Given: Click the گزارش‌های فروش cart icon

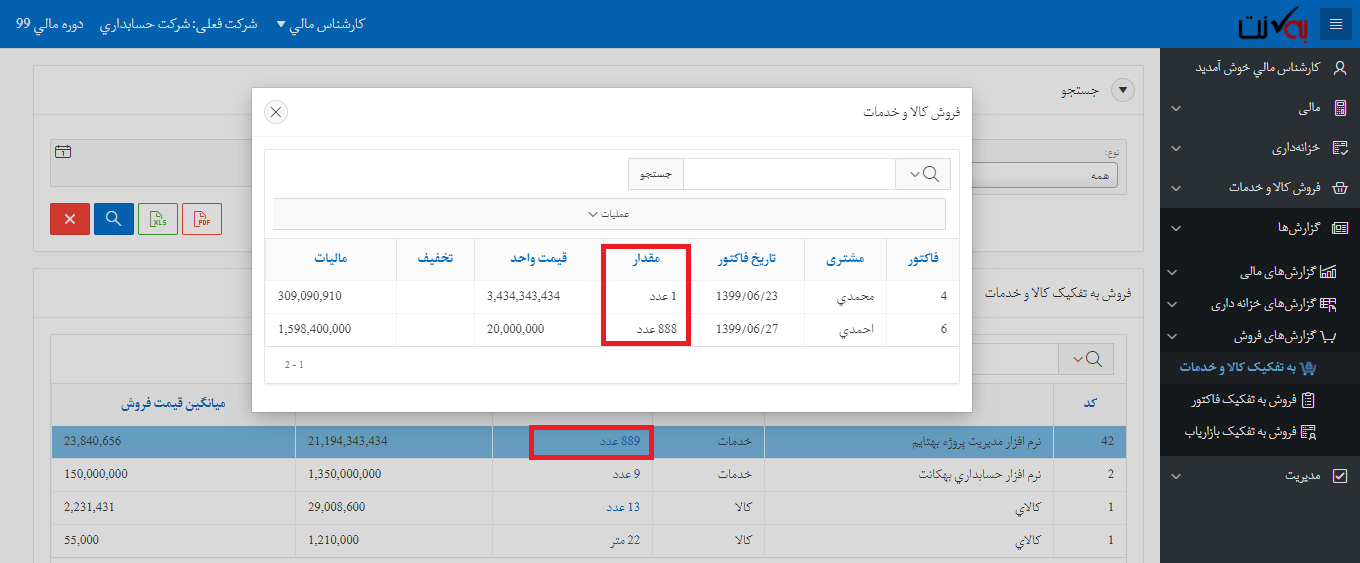Looking at the screenshot, I should coord(1329,336).
